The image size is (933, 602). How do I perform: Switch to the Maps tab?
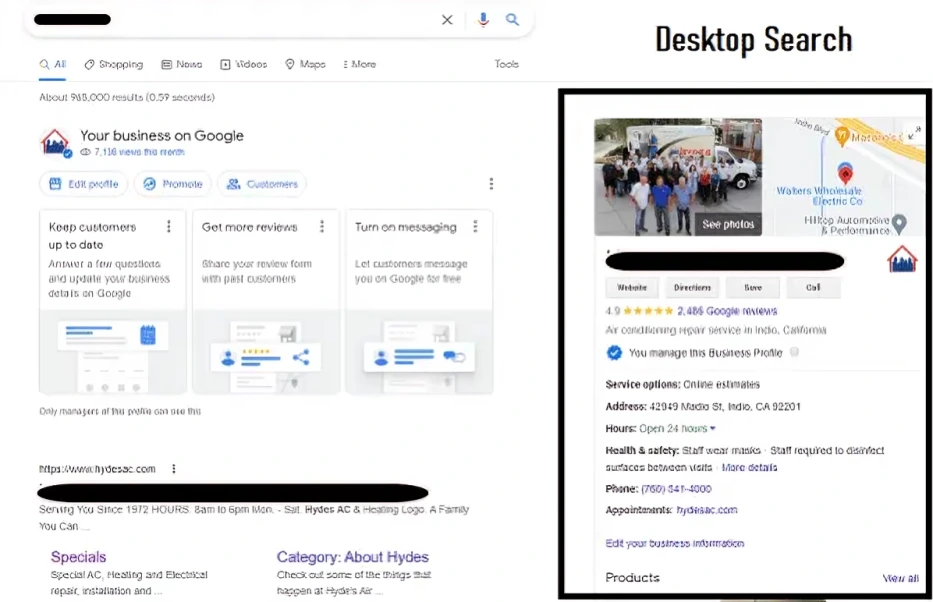(x=305, y=64)
